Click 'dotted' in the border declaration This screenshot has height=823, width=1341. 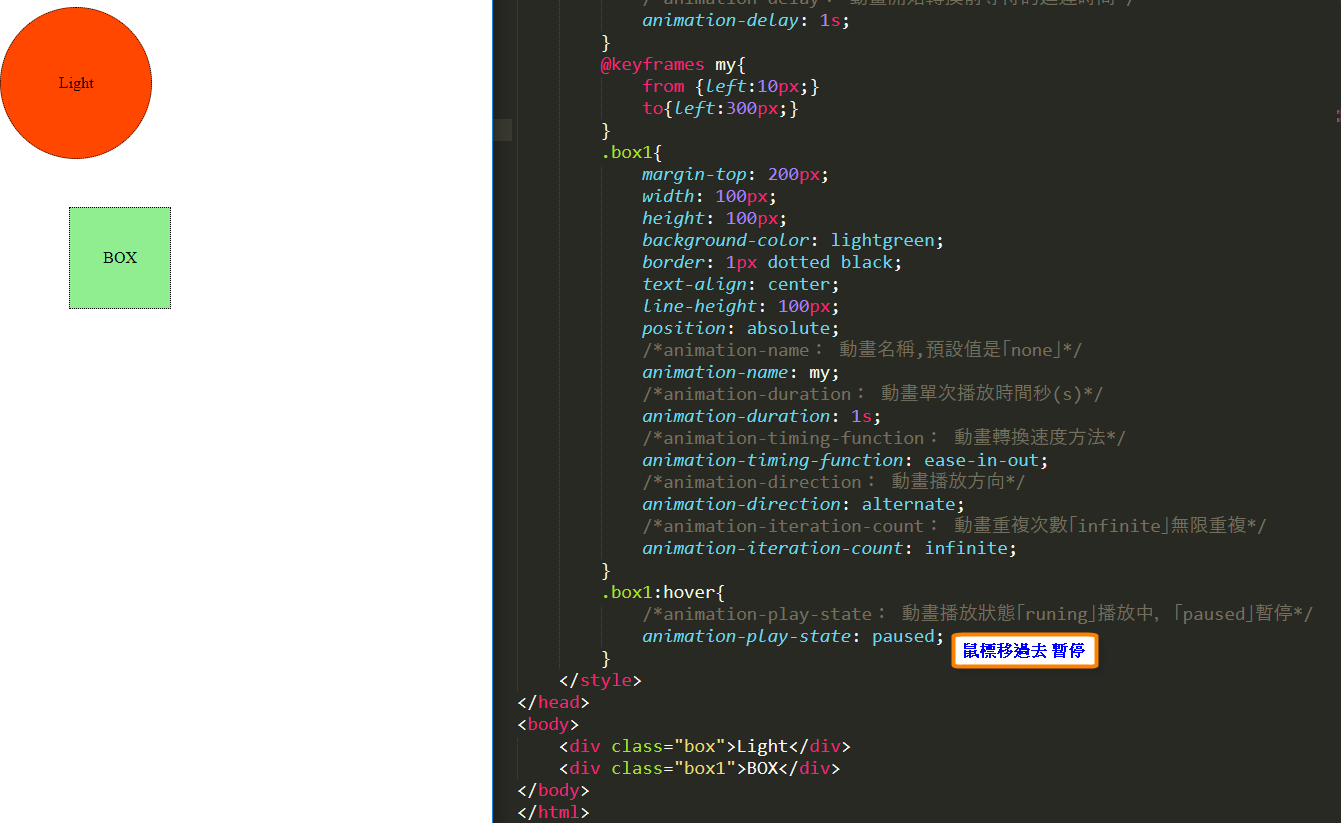coord(798,262)
